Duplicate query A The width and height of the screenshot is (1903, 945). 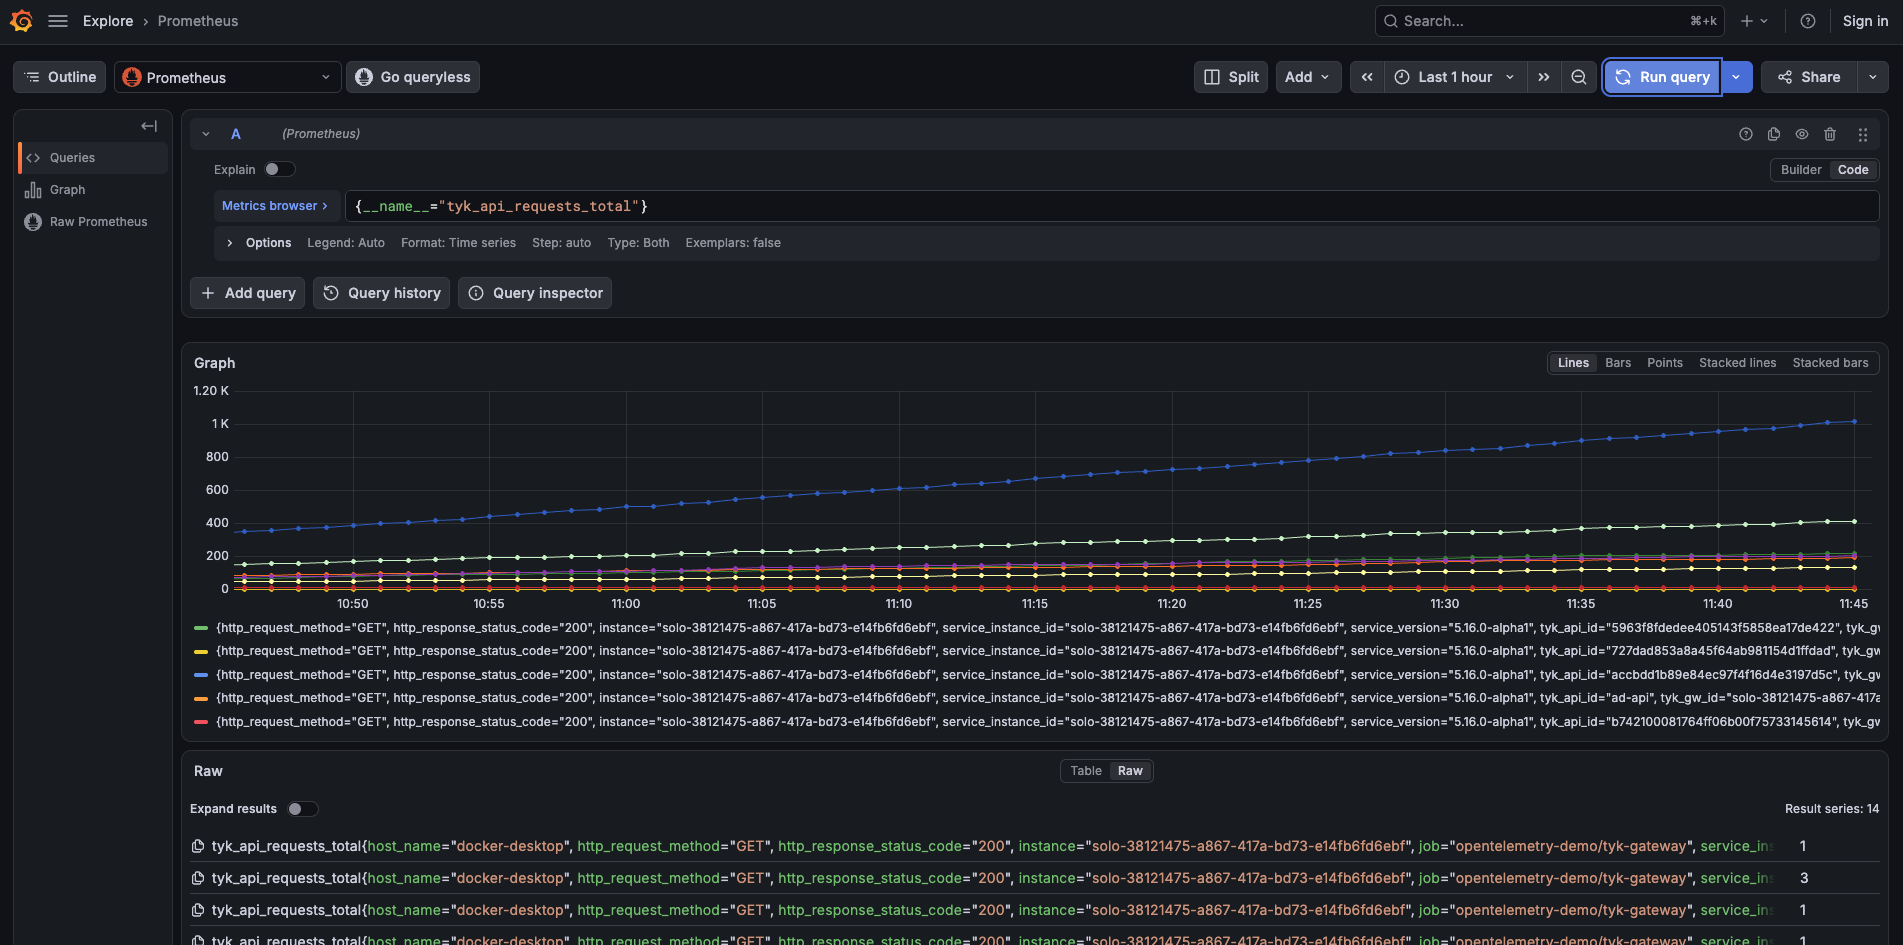(1774, 134)
